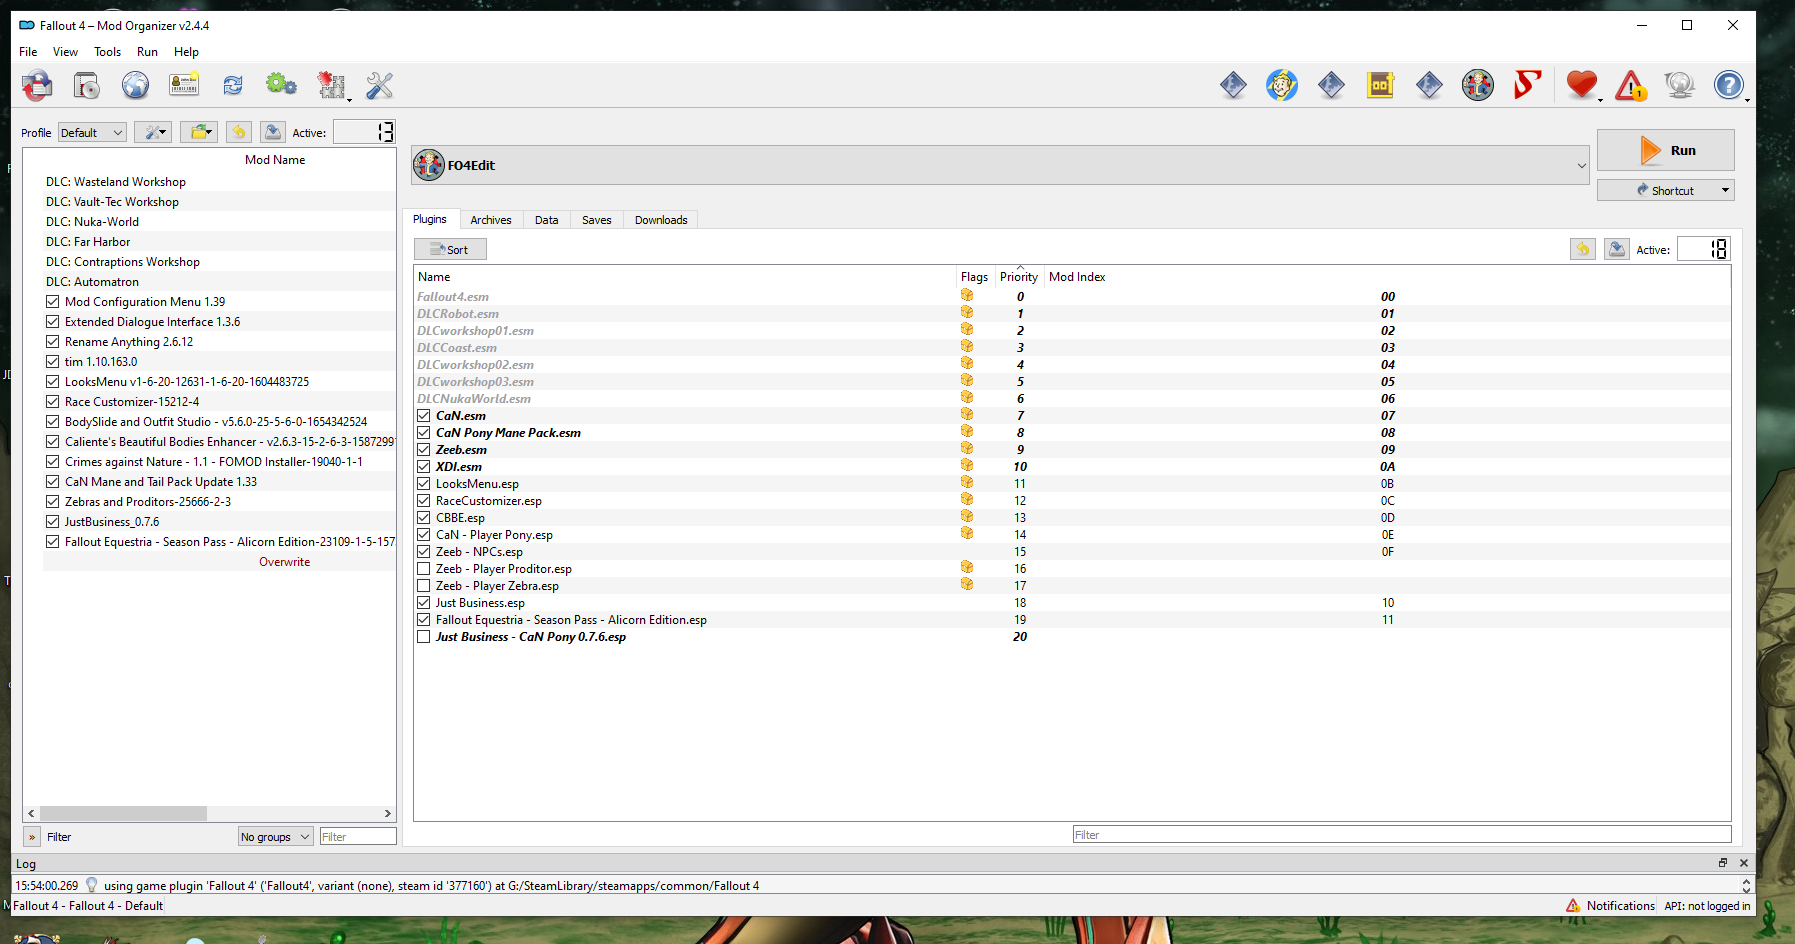Open the Install Mod from archive icon

tap(38, 86)
